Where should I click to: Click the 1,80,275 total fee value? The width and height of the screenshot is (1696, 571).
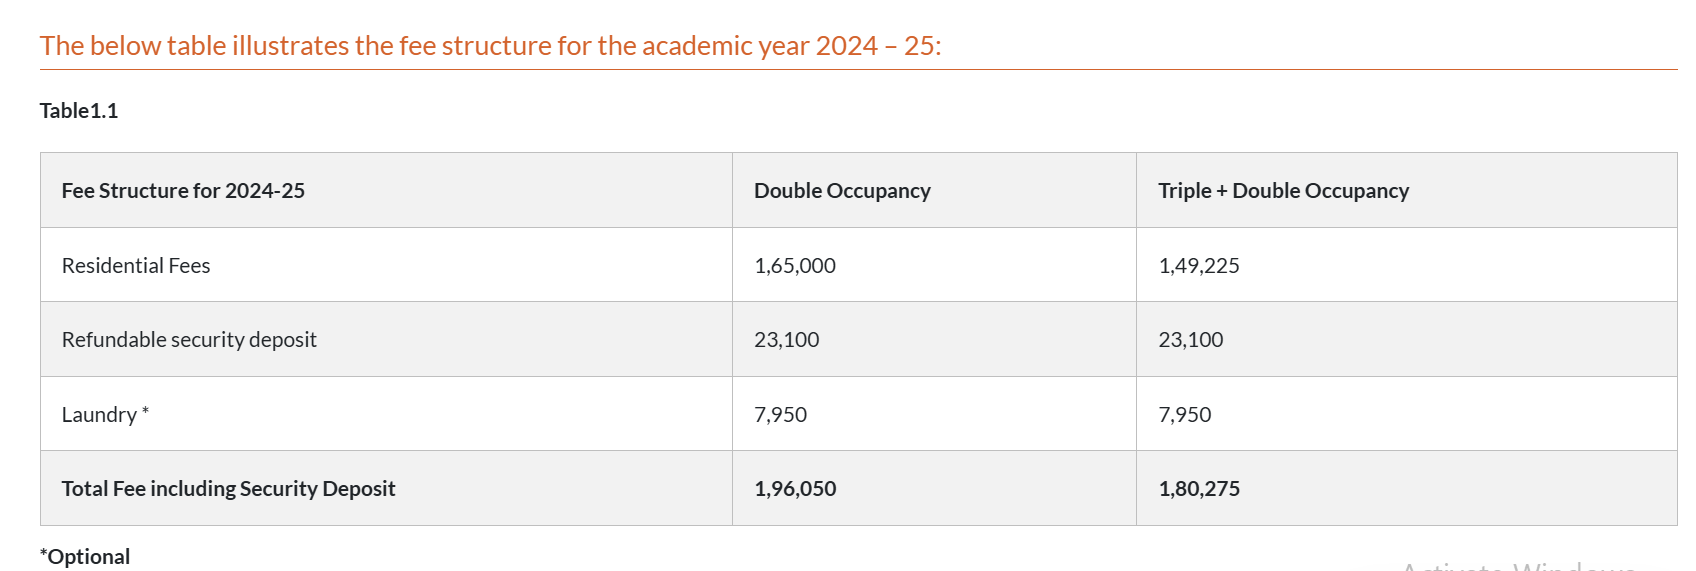pos(1199,489)
